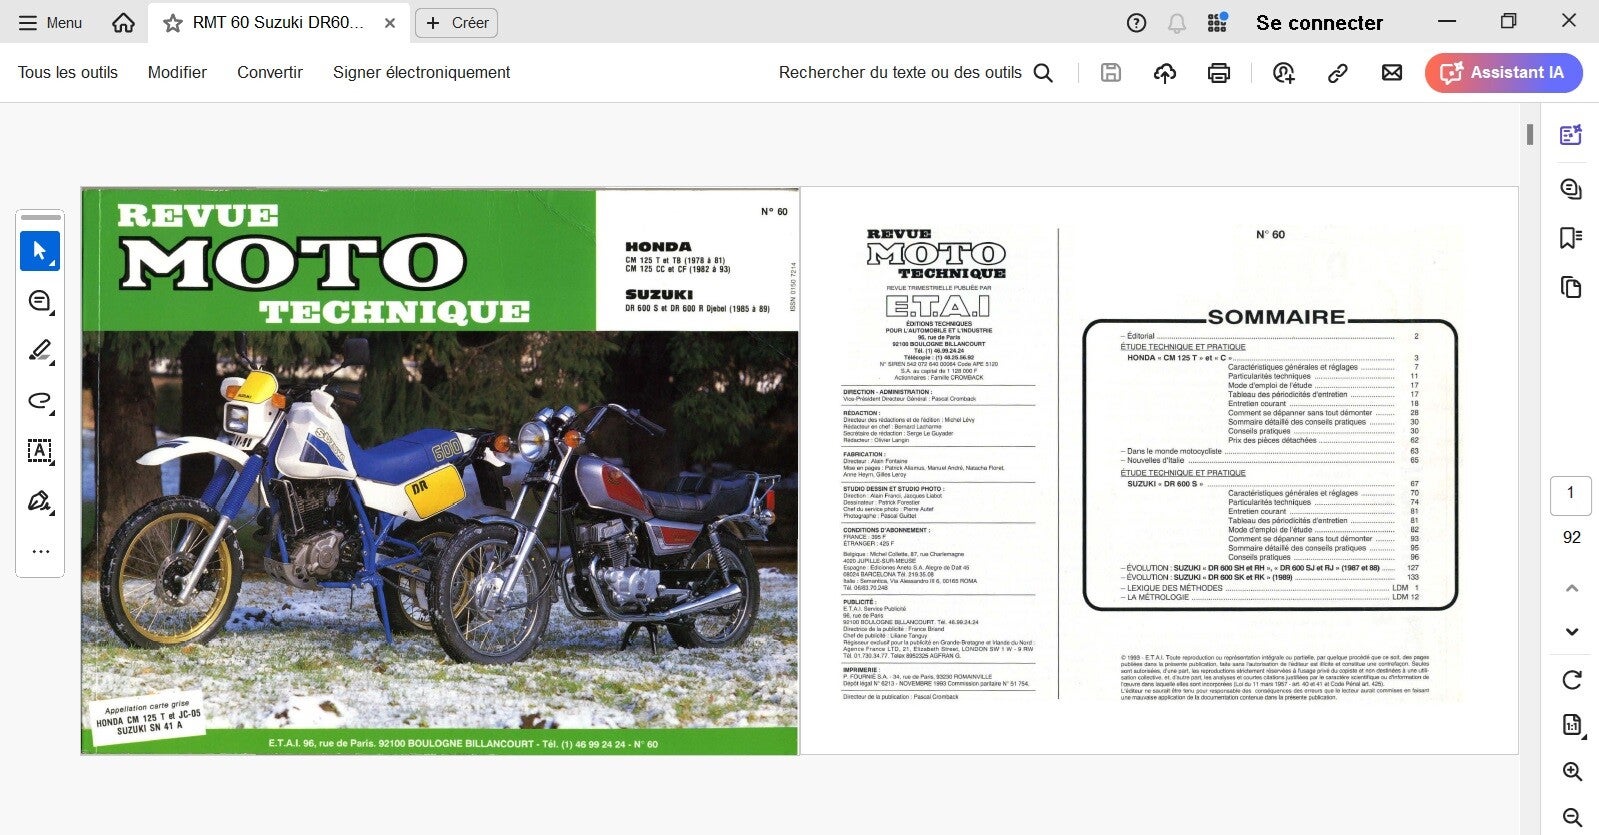
Task: Go to next page chevron
Action: 1572,632
